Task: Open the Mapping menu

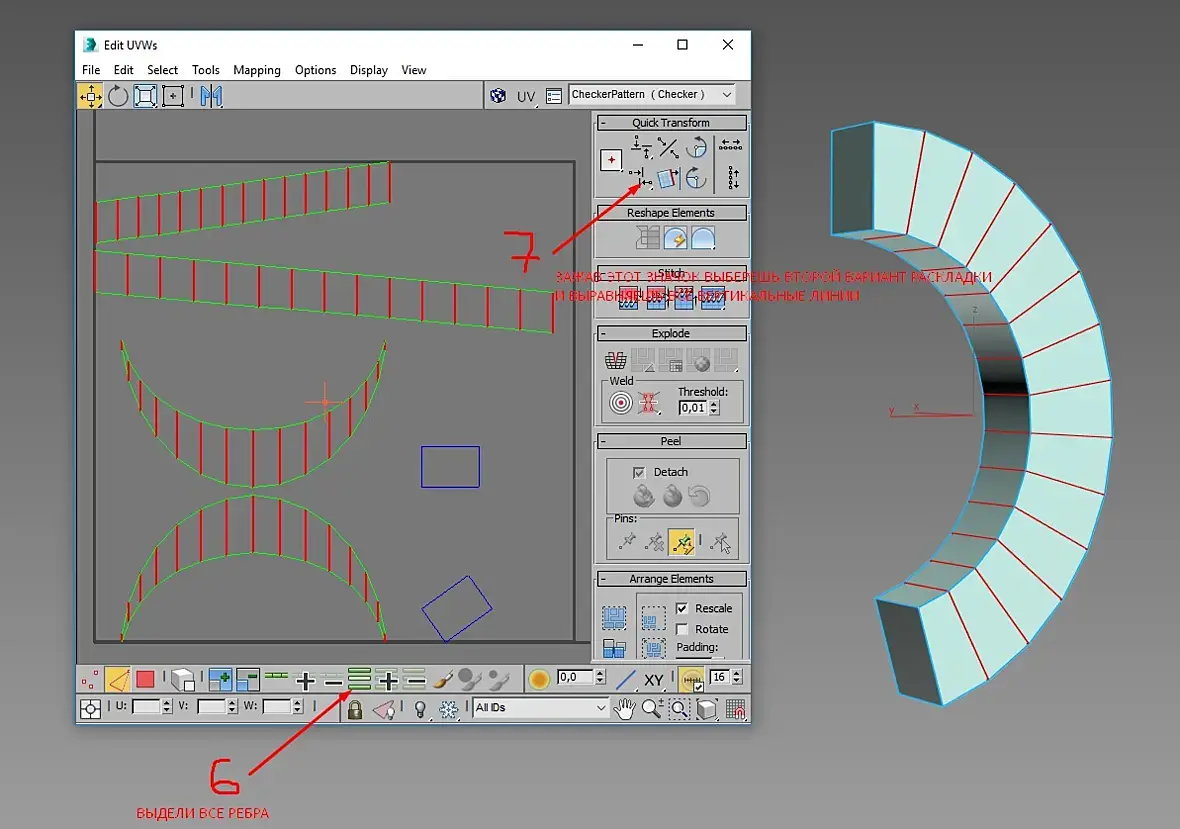Action: (257, 70)
